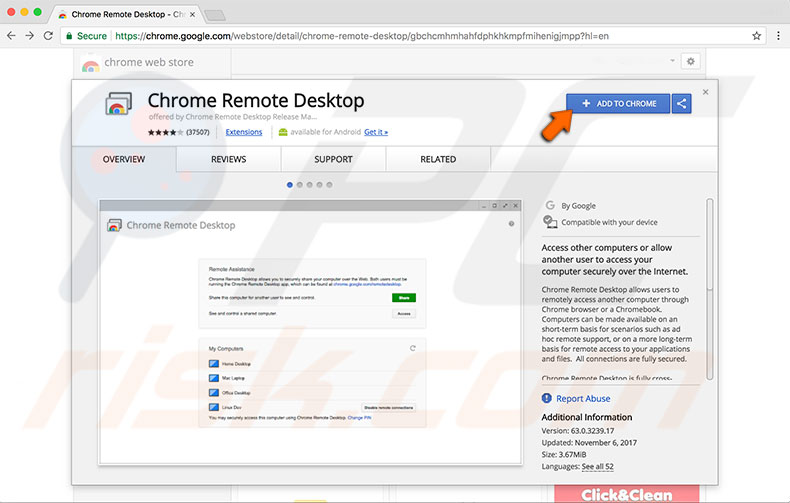Click the Additional Information heading

(586, 417)
